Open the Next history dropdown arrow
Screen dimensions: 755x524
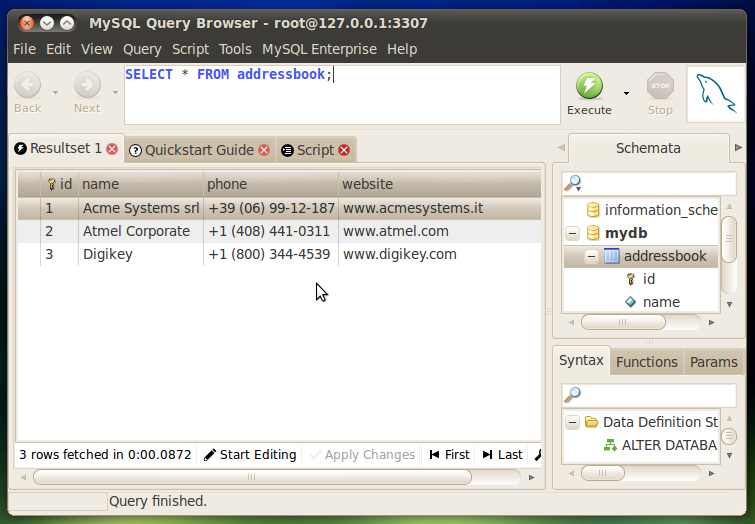[115, 92]
